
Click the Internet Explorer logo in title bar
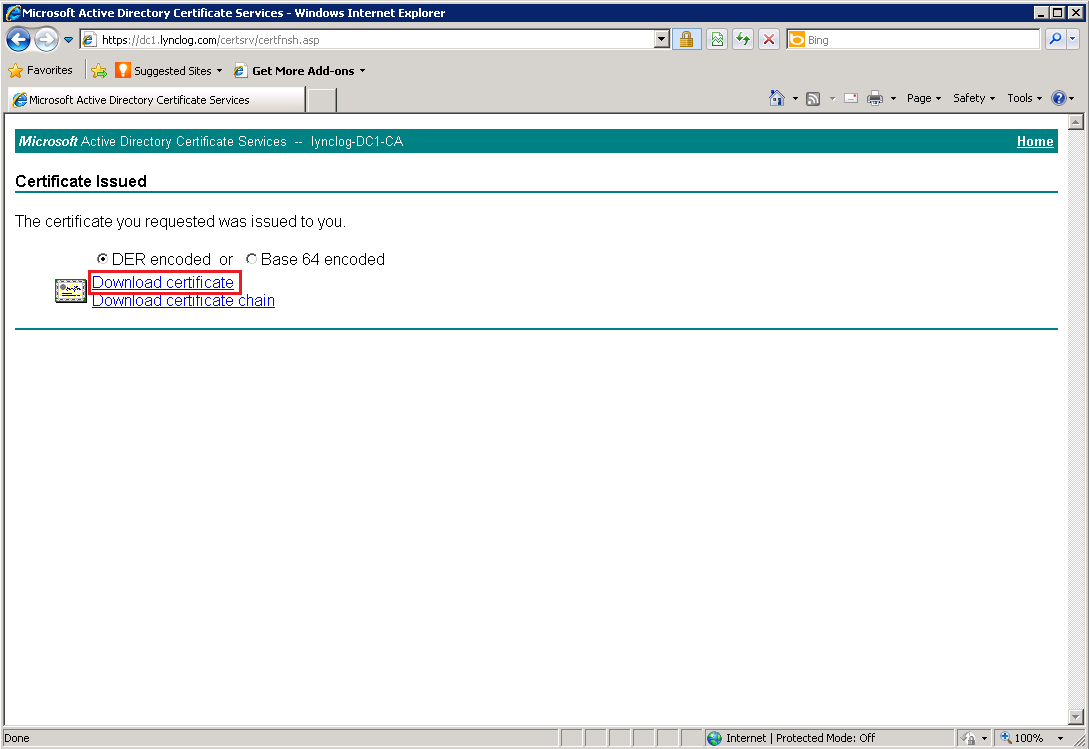tap(13, 13)
